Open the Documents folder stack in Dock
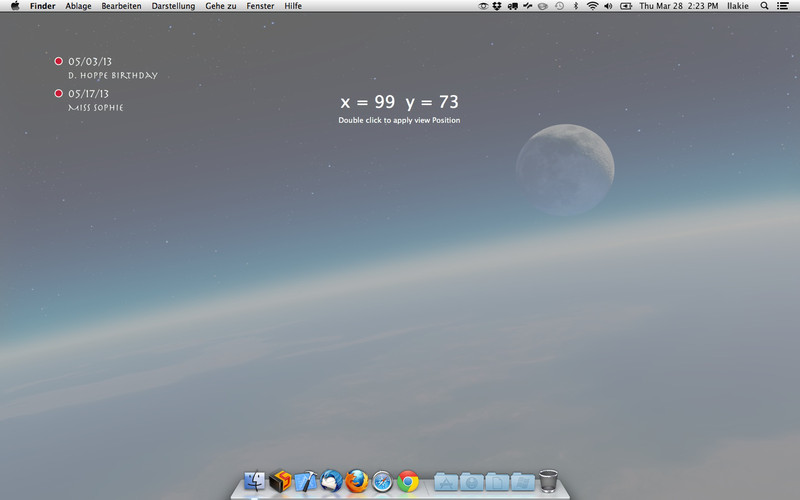The height and width of the screenshot is (500, 800). click(497, 482)
